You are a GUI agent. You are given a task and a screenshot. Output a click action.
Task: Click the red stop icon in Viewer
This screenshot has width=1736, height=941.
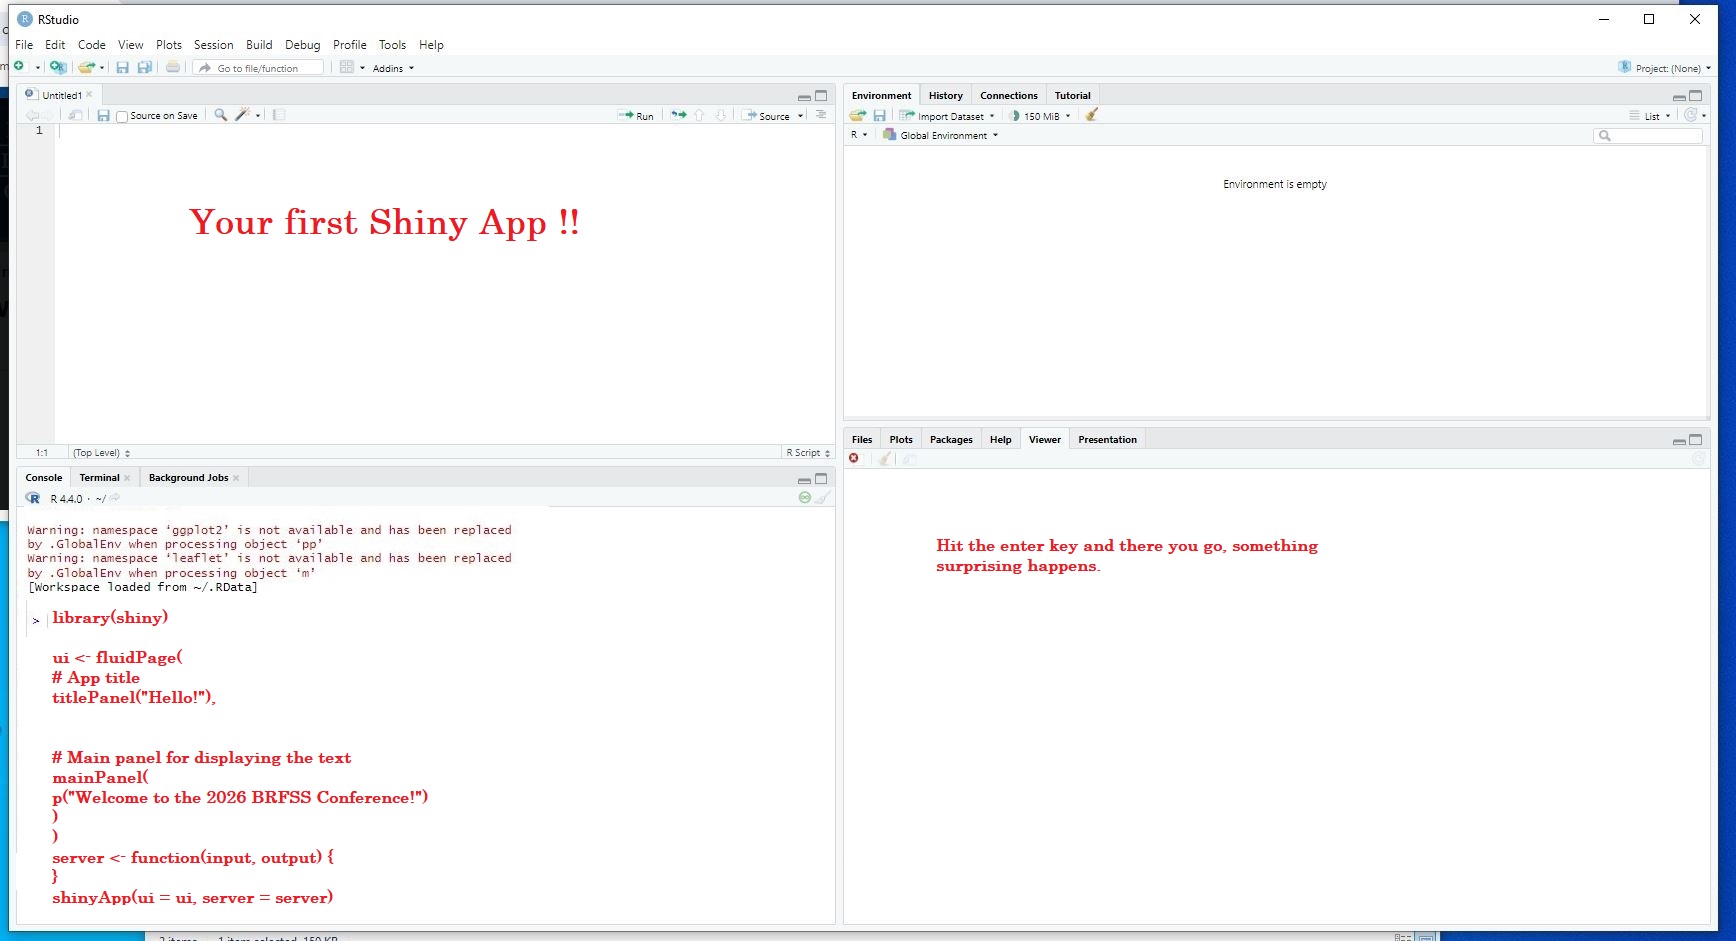pos(854,459)
